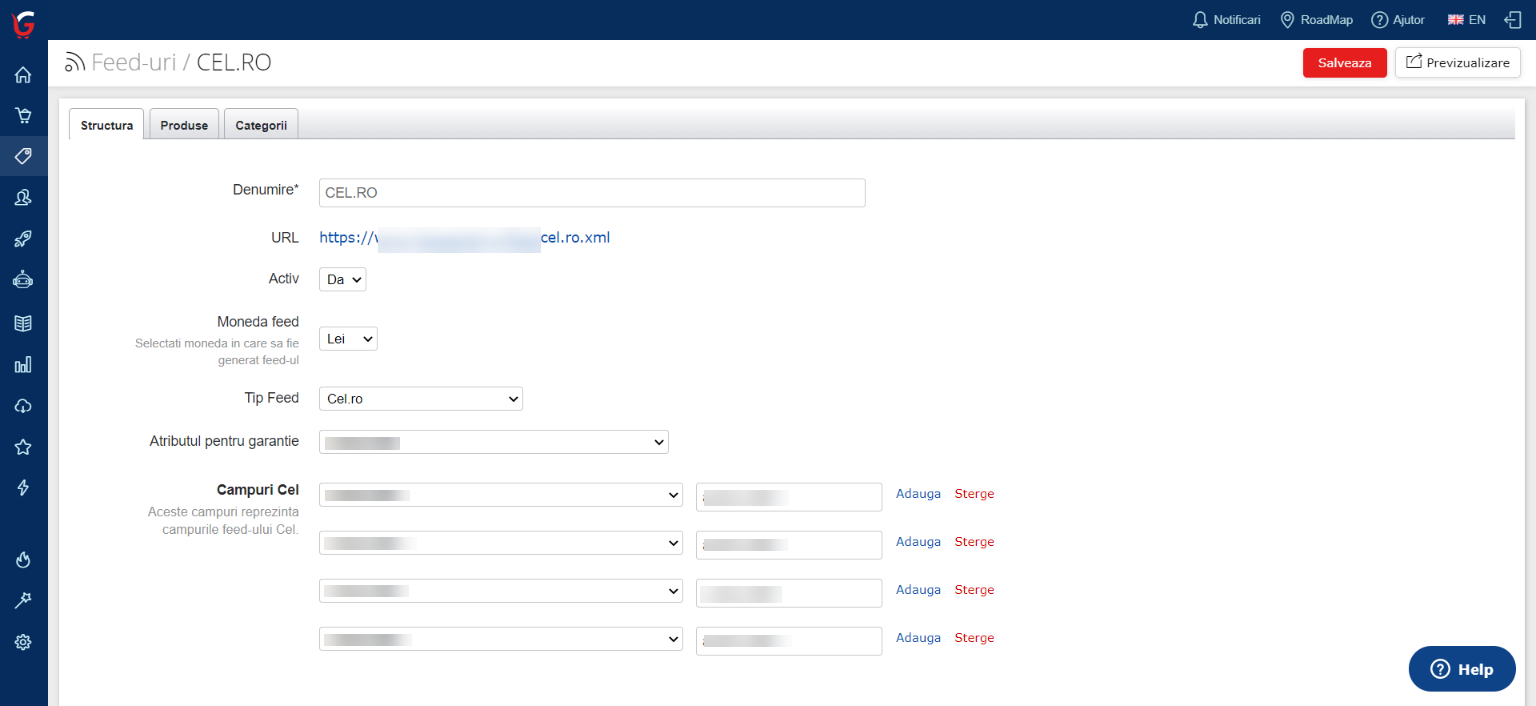Open the Tip Feed dropdown
Viewport: 1536px width, 706px height.
[421, 399]
